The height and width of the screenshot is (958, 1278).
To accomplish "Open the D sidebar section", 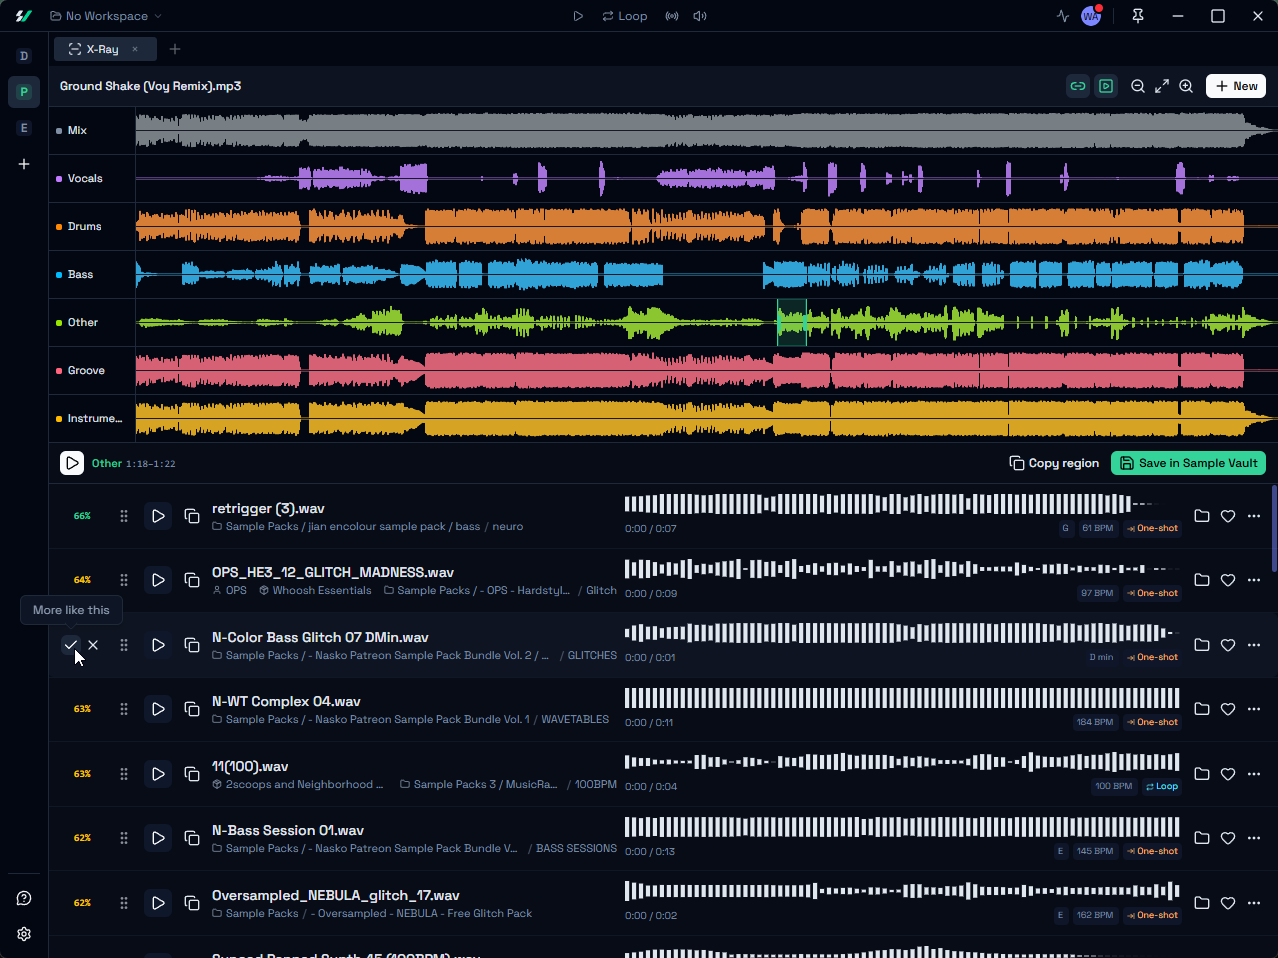I will click(24, 56).
